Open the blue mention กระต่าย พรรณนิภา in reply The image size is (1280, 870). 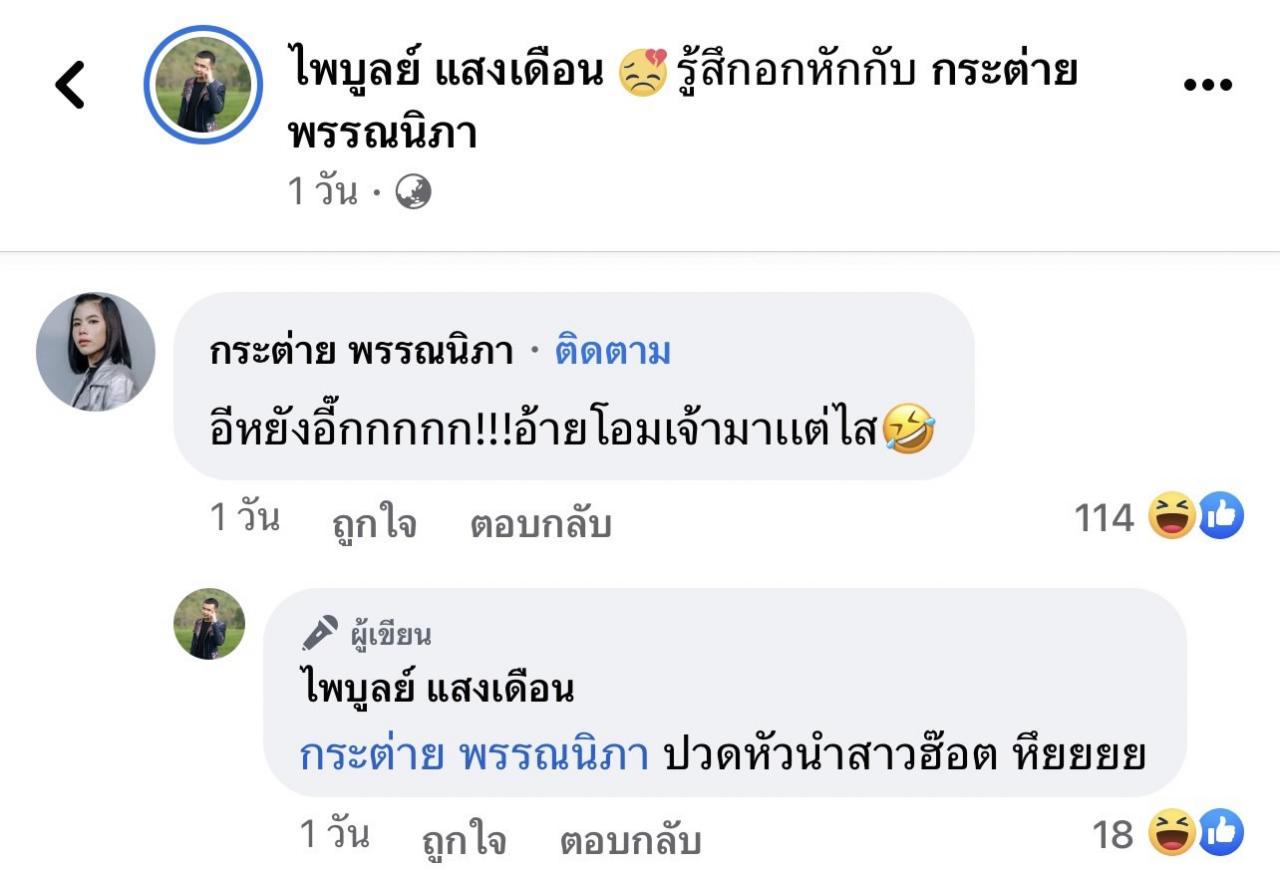click(474, 755)
